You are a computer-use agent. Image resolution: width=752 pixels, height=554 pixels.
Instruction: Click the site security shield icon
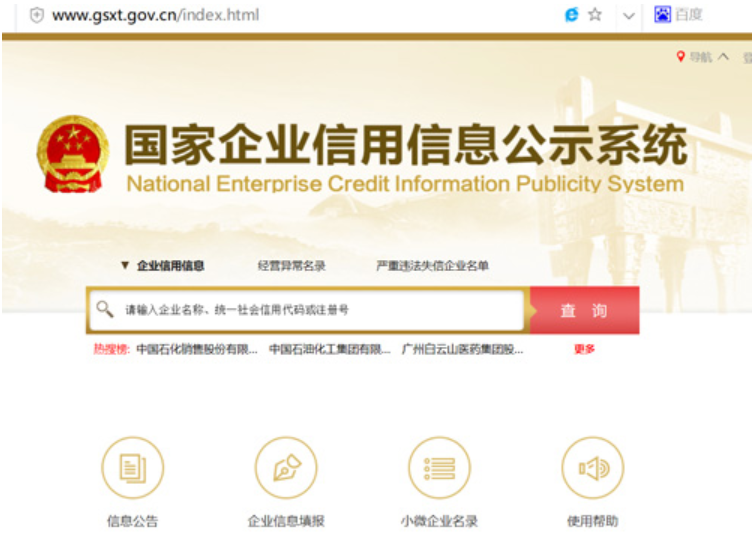[x=37, y=15]
